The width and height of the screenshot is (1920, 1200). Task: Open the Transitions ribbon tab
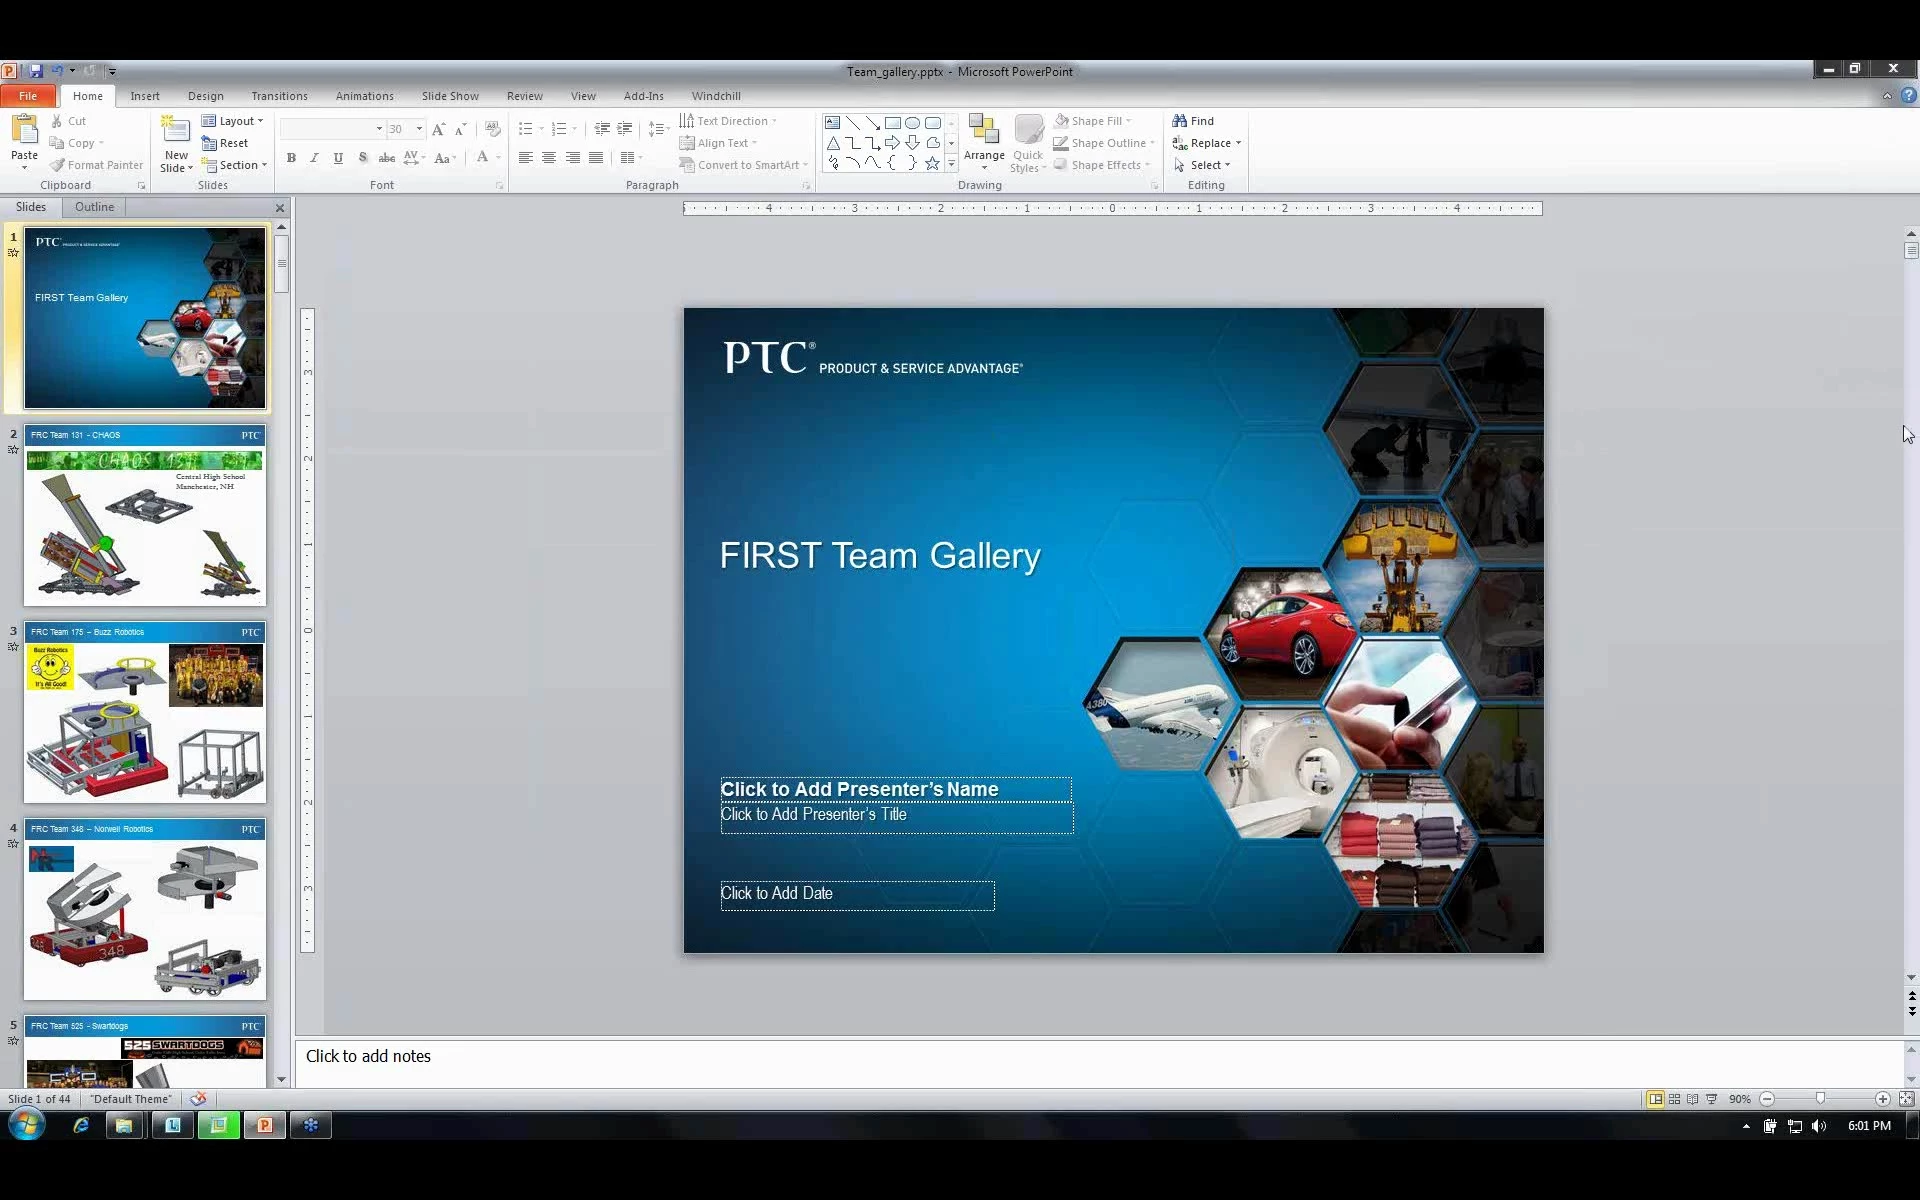pos(279,96)
